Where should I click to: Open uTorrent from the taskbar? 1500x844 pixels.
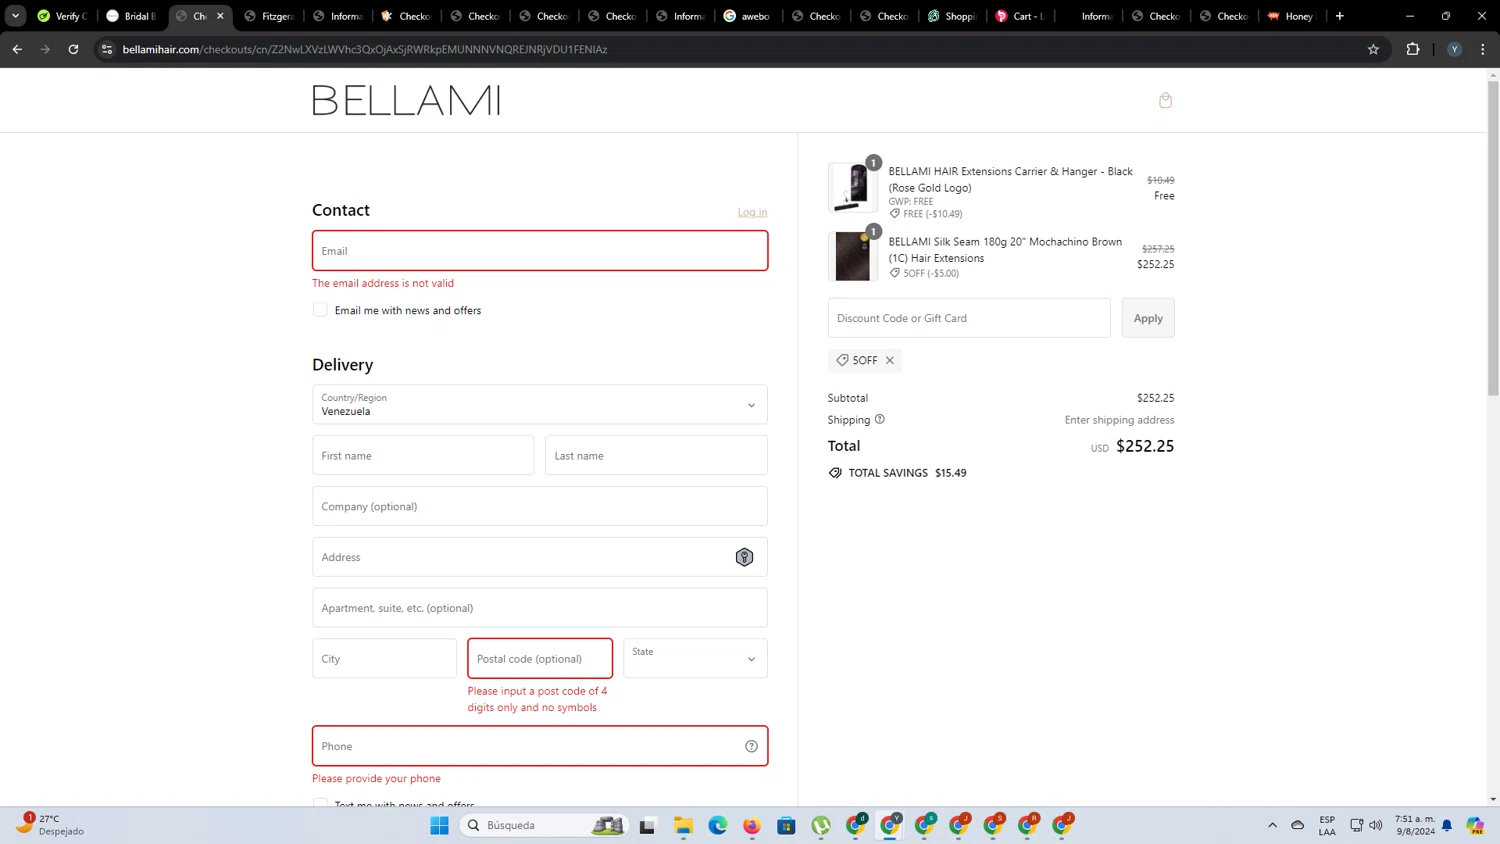(821, 825)
